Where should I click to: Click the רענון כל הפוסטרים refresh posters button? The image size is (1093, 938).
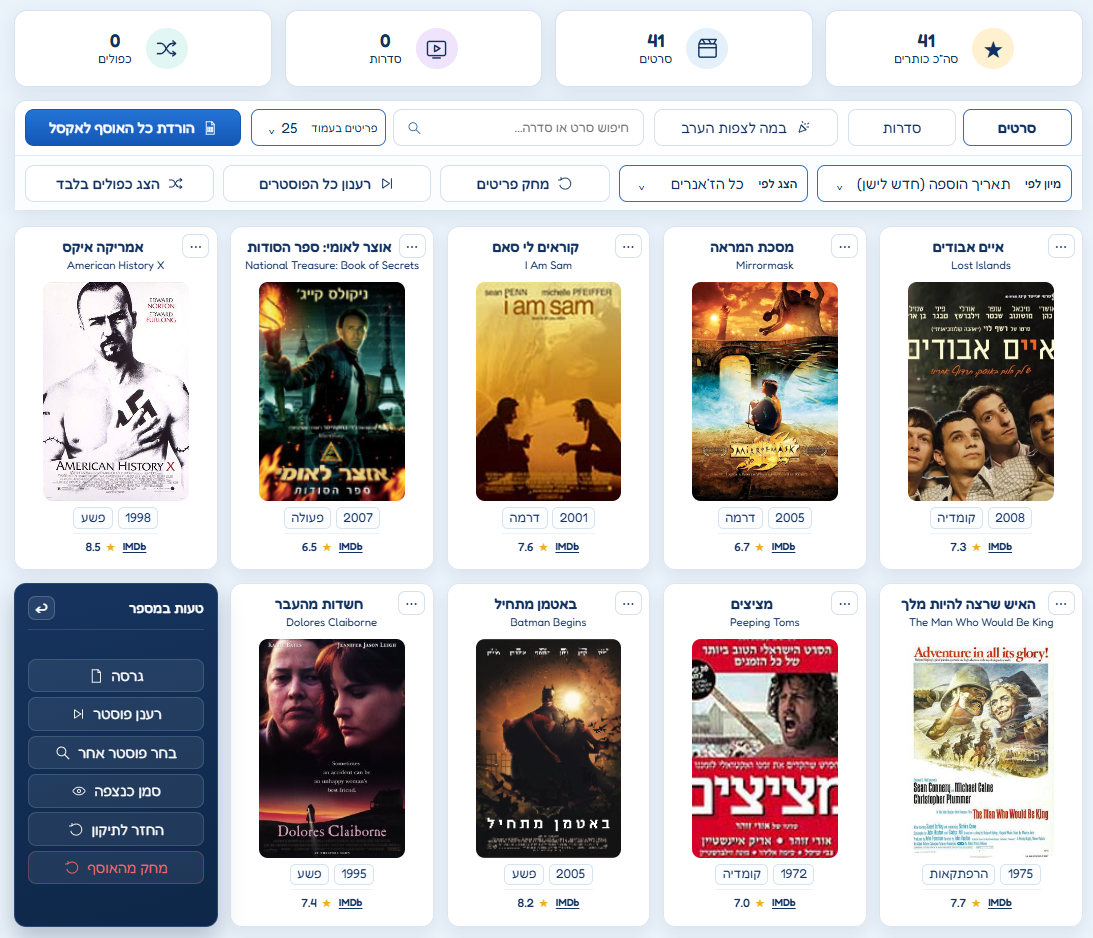click(x=326, y=184)
